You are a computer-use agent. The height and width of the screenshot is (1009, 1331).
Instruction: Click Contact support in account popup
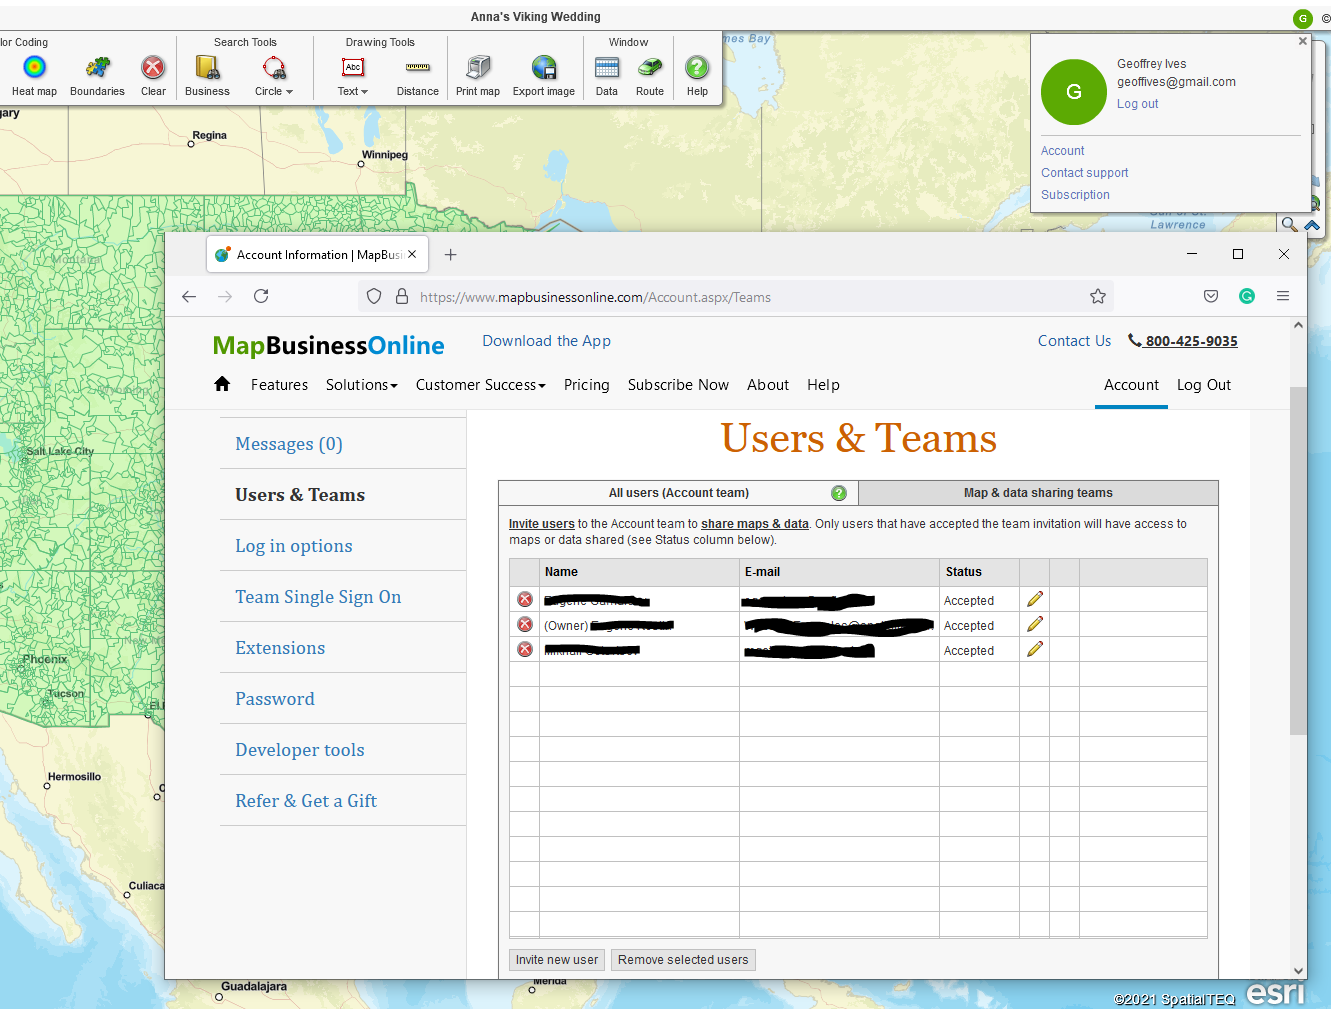[1084, 173]
